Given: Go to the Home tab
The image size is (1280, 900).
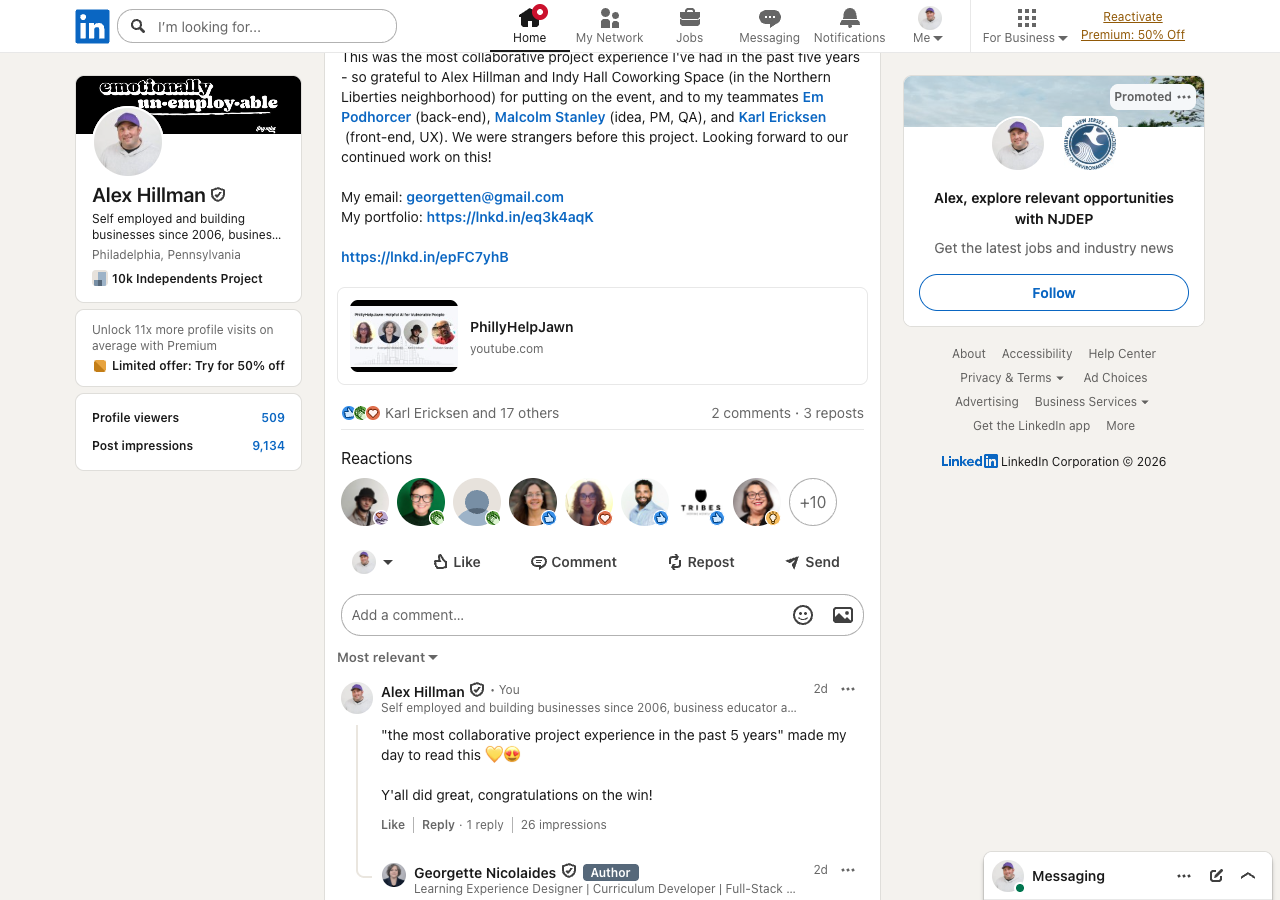Looking at the screenshot, I should 529,26.
